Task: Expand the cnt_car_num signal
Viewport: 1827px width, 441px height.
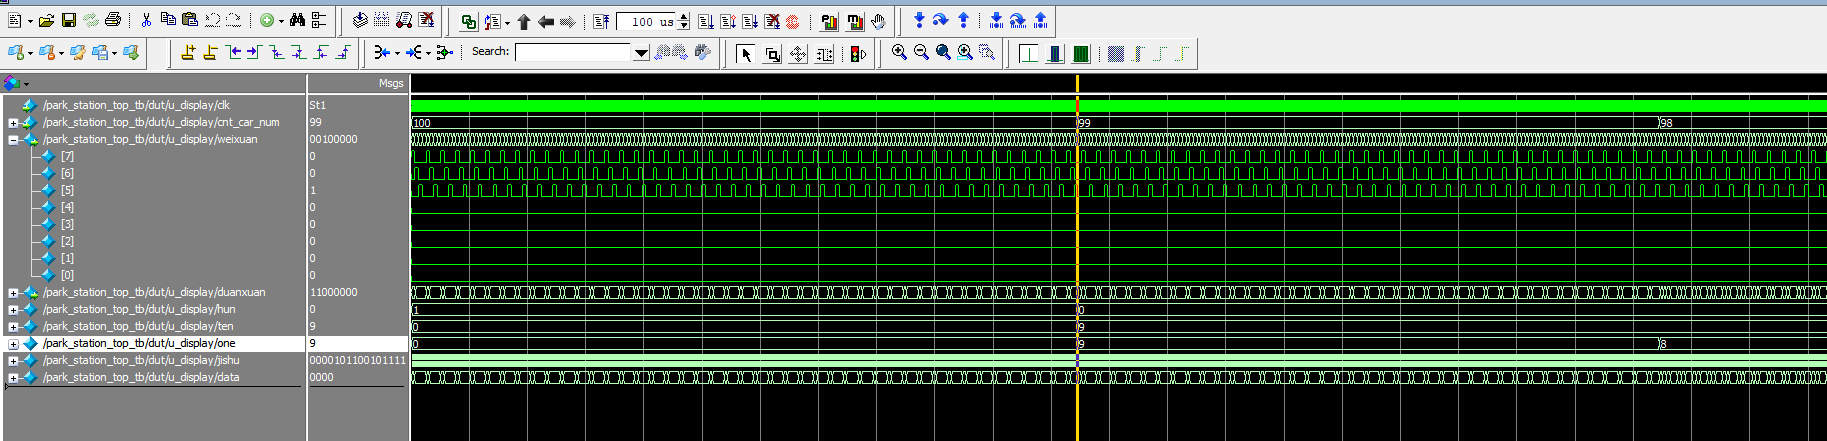Action: [x=13, y=123]
